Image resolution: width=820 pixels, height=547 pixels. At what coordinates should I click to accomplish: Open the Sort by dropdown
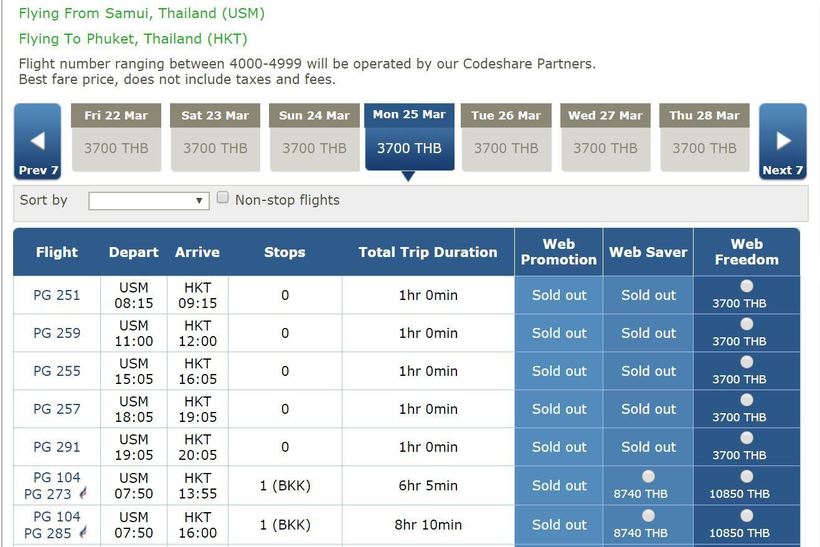tap(148, 201)
